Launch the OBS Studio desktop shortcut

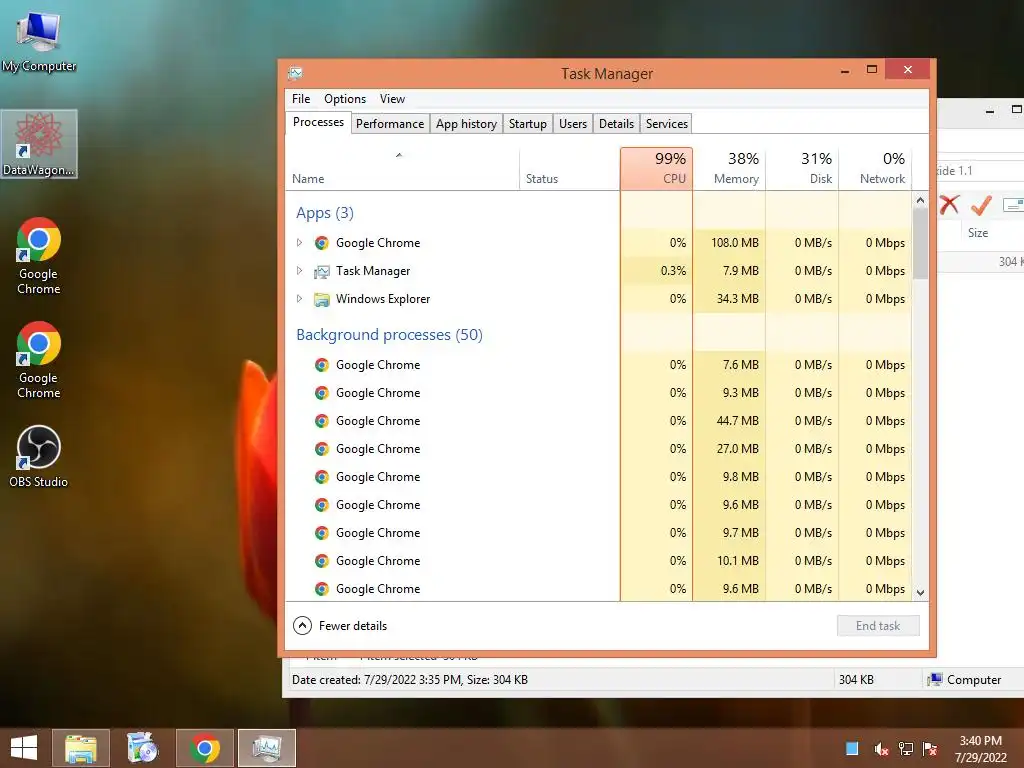click(x=39, y=456)
